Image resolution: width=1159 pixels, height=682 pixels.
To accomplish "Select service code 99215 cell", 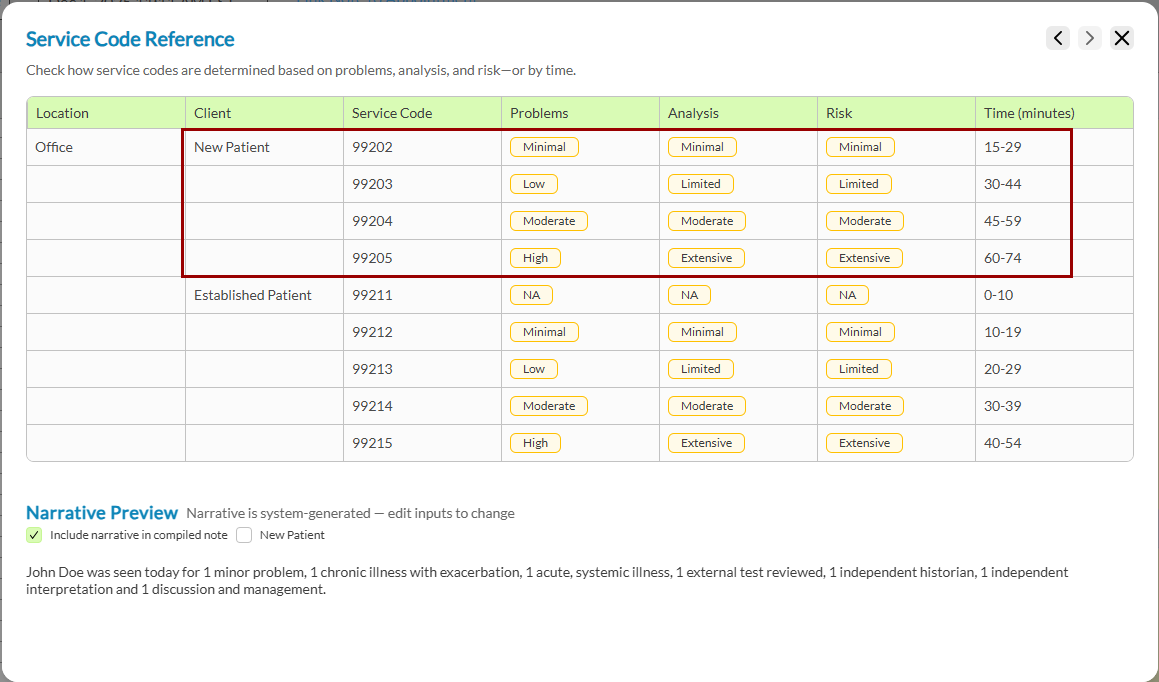I will 372,443.
